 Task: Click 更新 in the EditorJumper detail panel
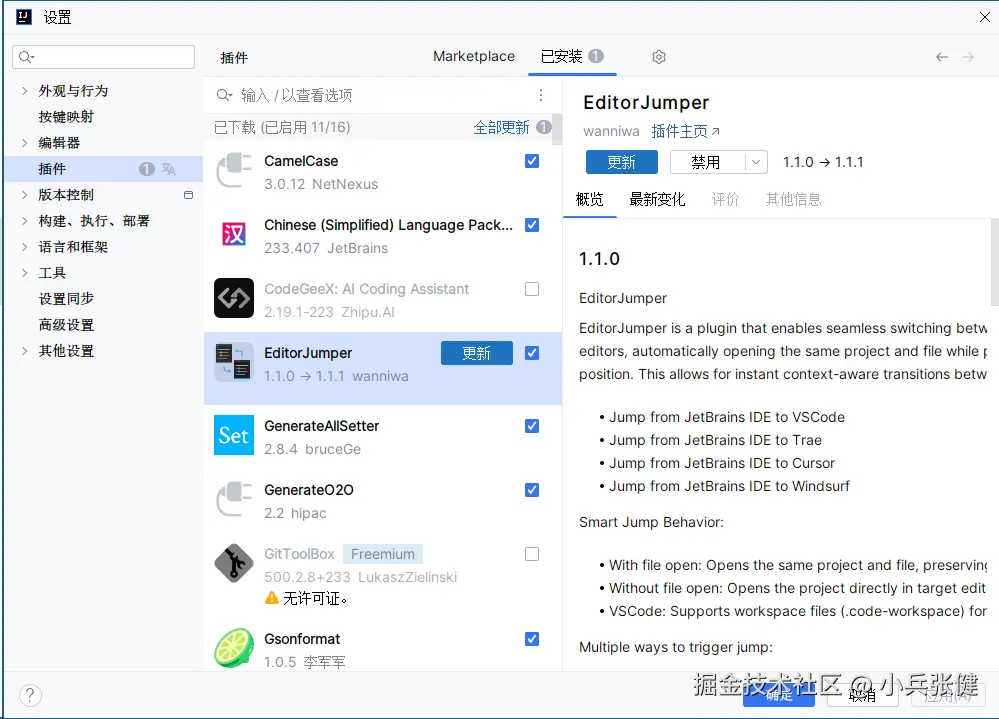click(x=622, y=162)
